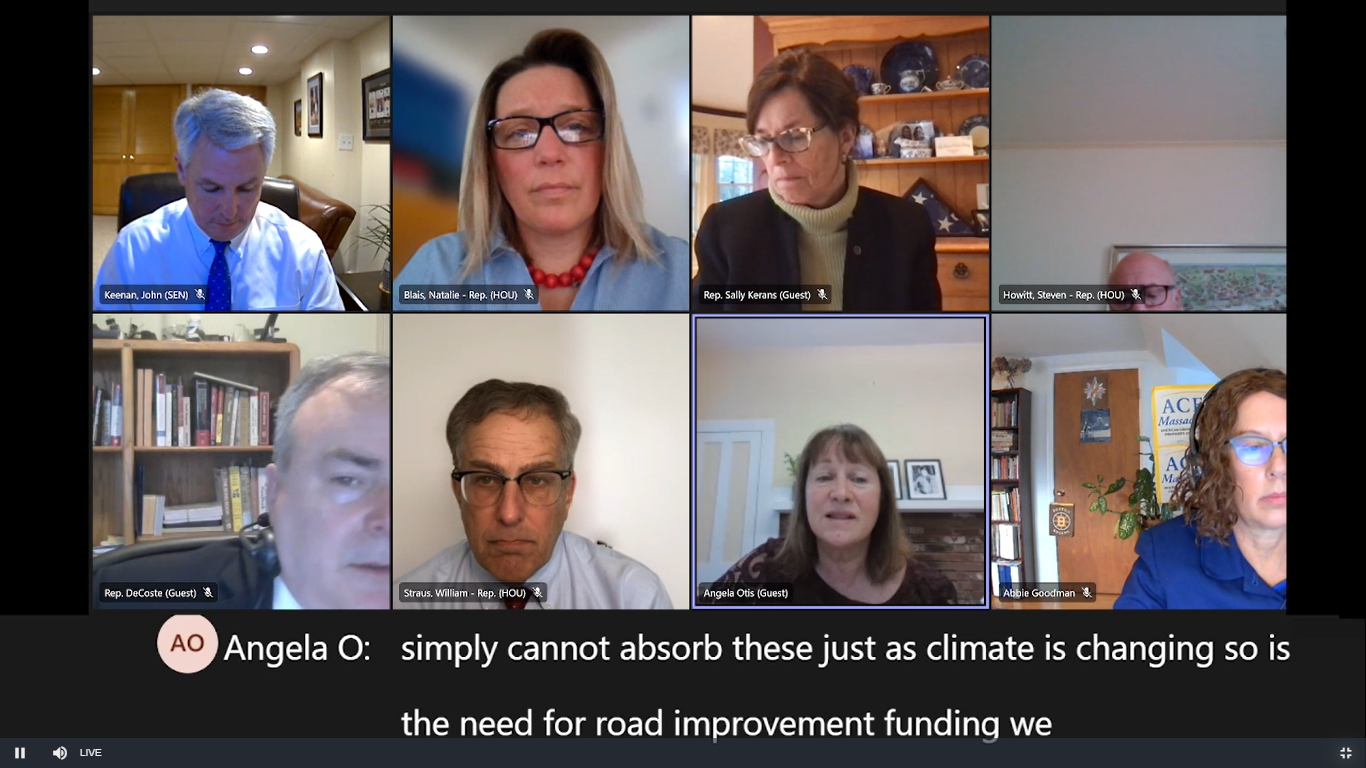Mute the player volume speaker icon
The height and width of the screenshot is (768, 1366).
60,753
